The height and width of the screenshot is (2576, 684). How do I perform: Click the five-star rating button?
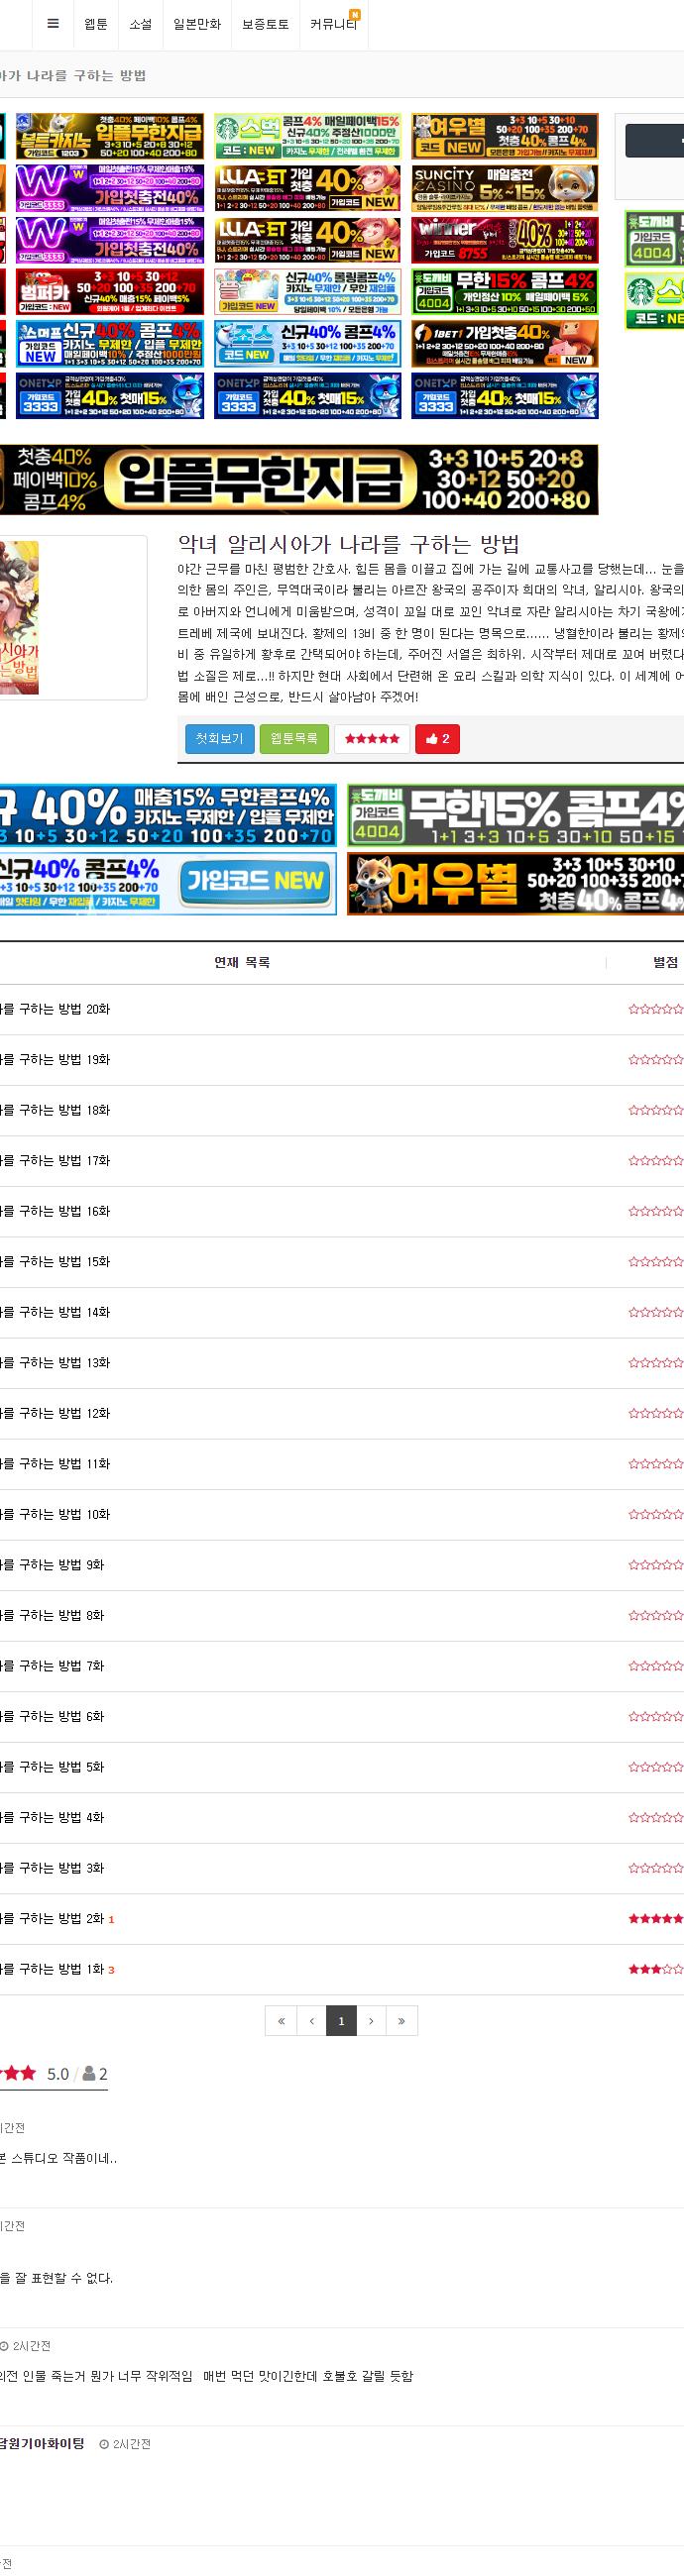[371, 738]
